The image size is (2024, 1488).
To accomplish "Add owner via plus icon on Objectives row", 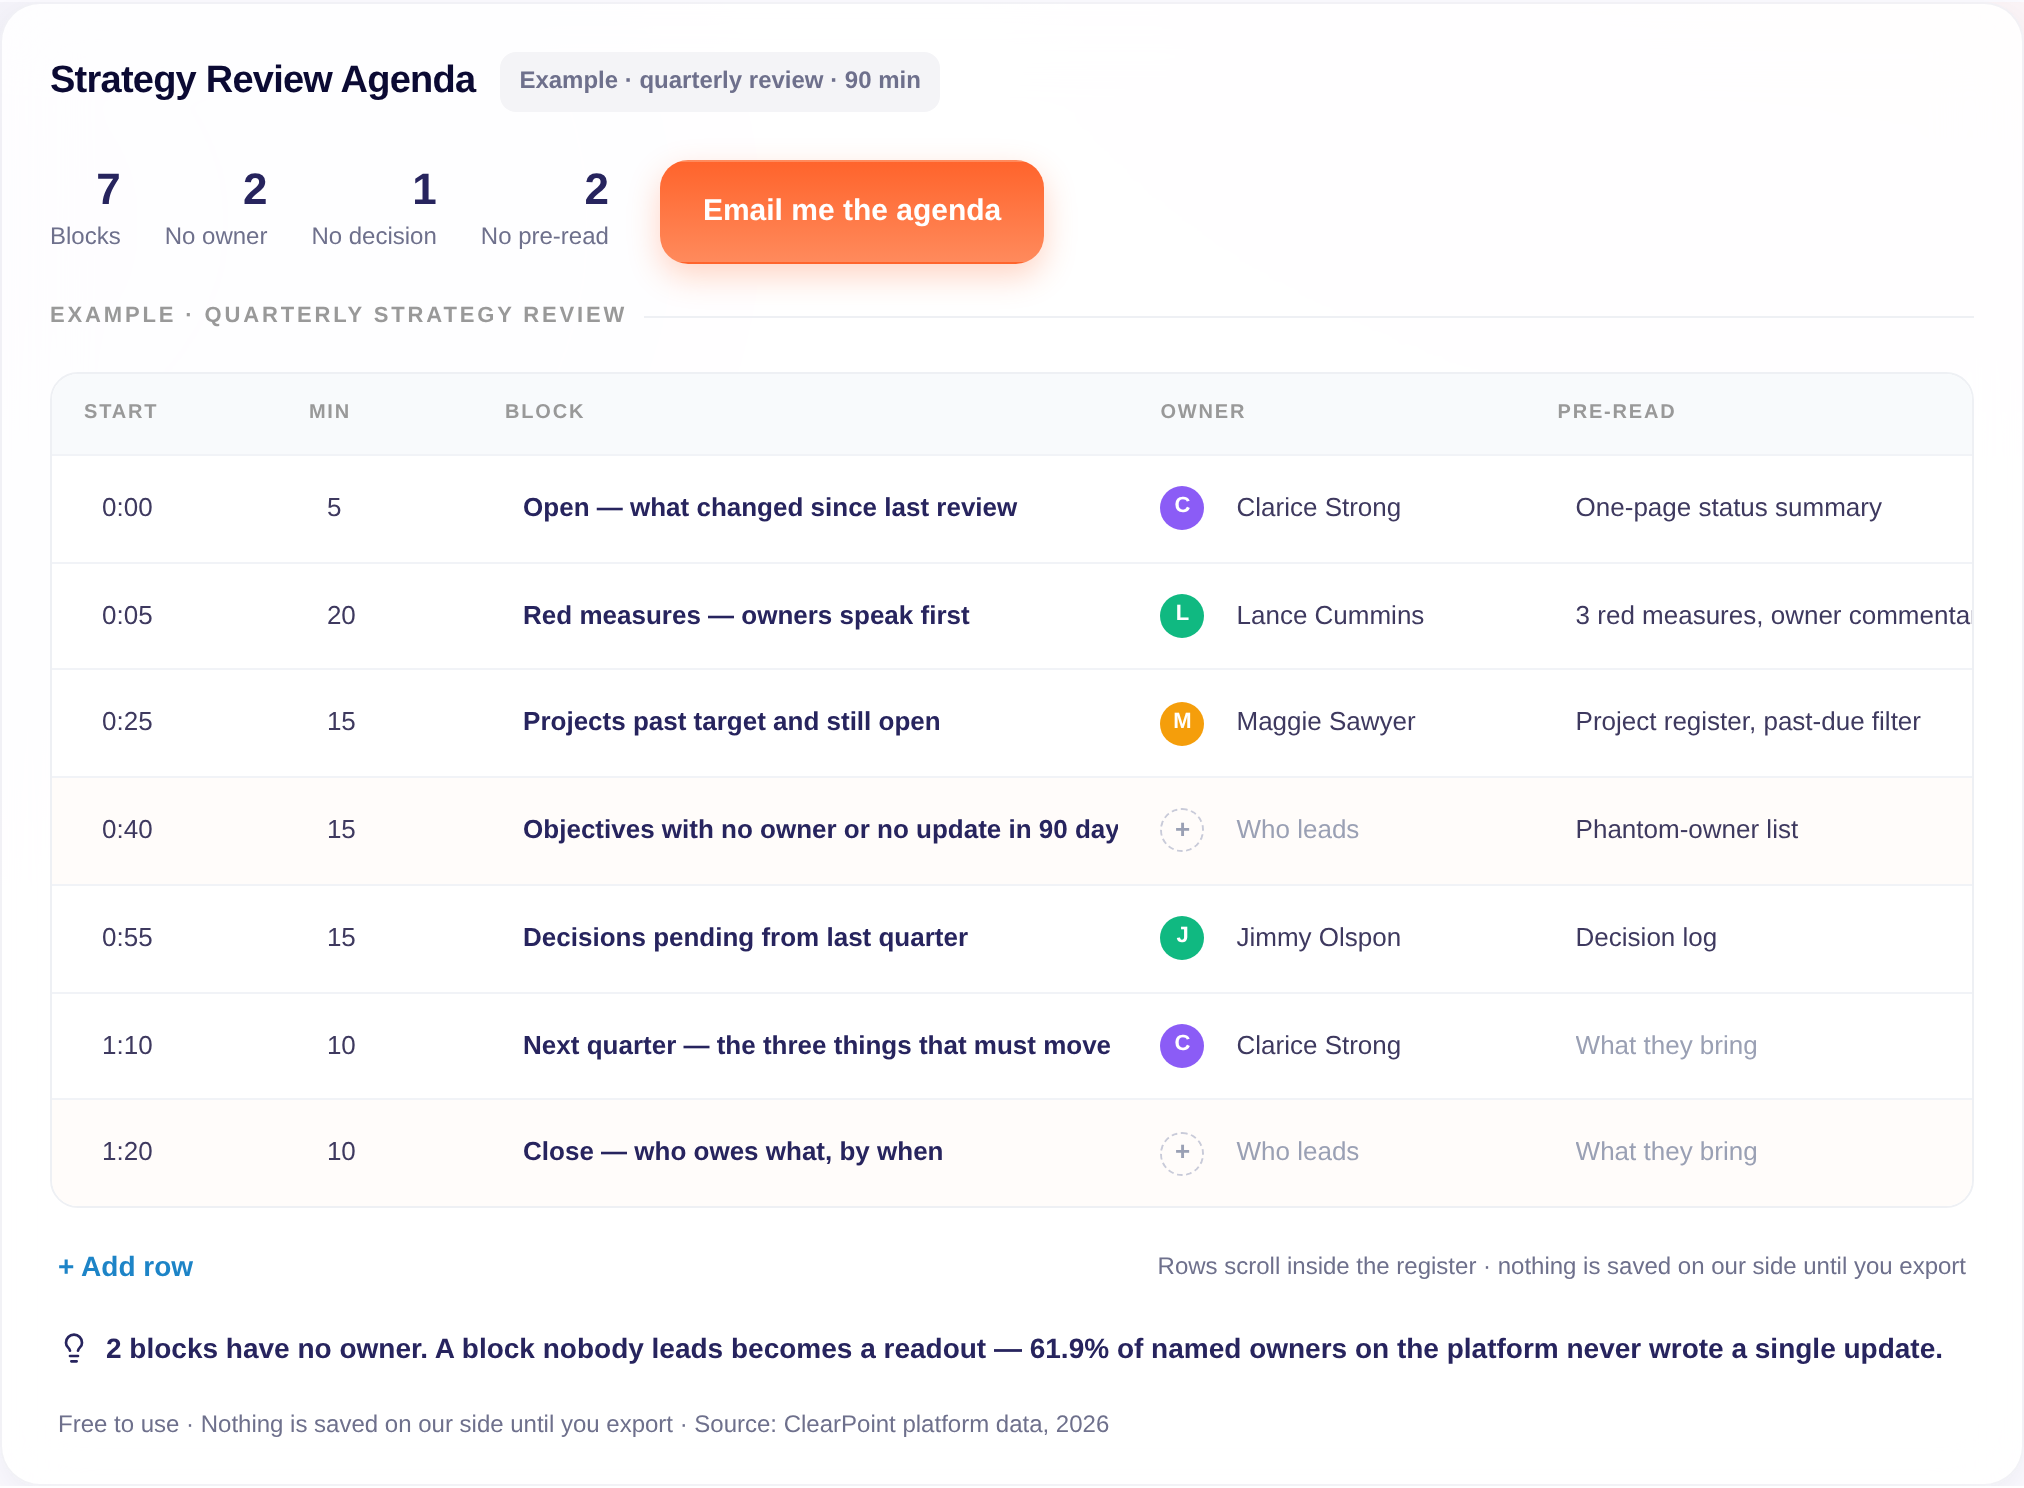I will (1181, 830).
